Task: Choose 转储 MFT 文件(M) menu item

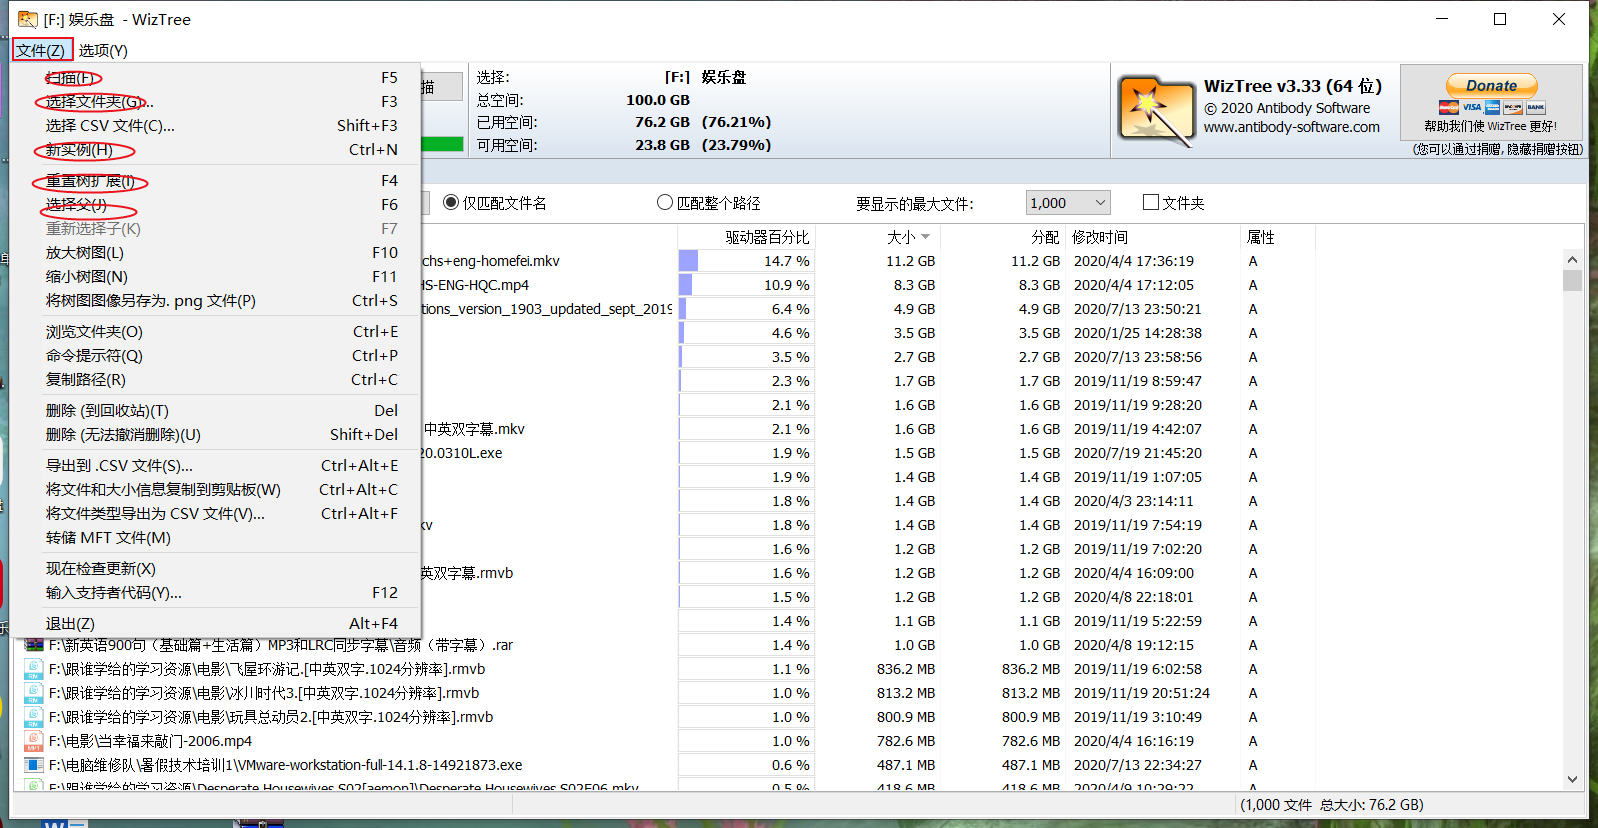Action: pyautogui.click(x=215, y=538)
